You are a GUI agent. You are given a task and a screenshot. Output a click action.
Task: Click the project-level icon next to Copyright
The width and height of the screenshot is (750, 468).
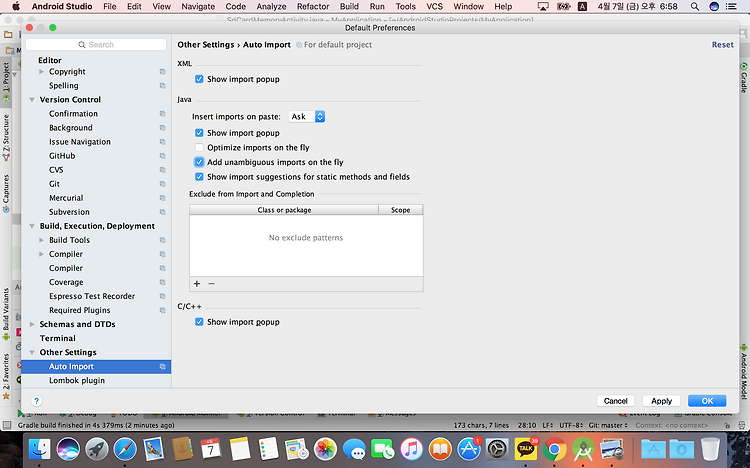click(163, 72)
